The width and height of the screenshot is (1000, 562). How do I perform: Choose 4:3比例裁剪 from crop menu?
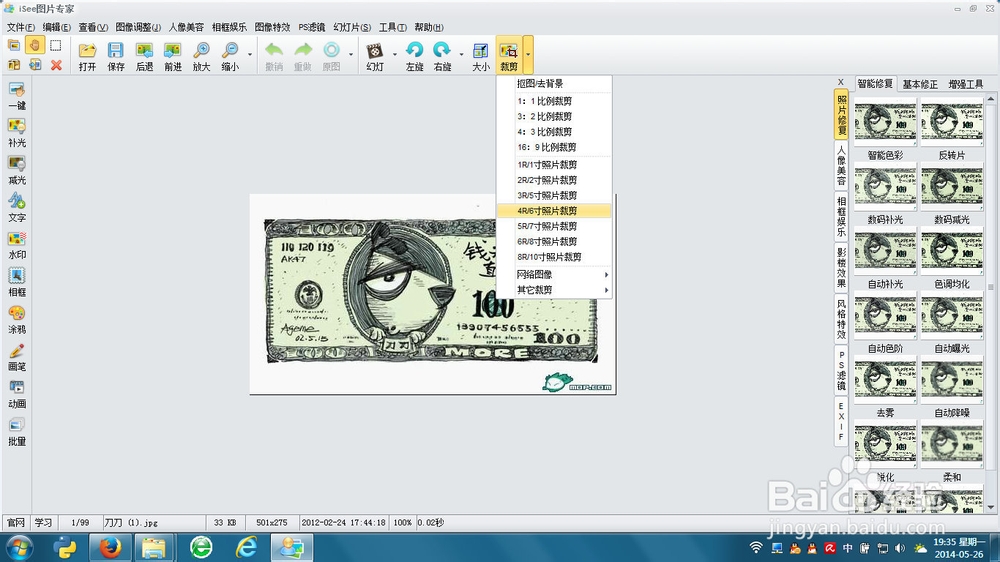[x=554, y=131]
